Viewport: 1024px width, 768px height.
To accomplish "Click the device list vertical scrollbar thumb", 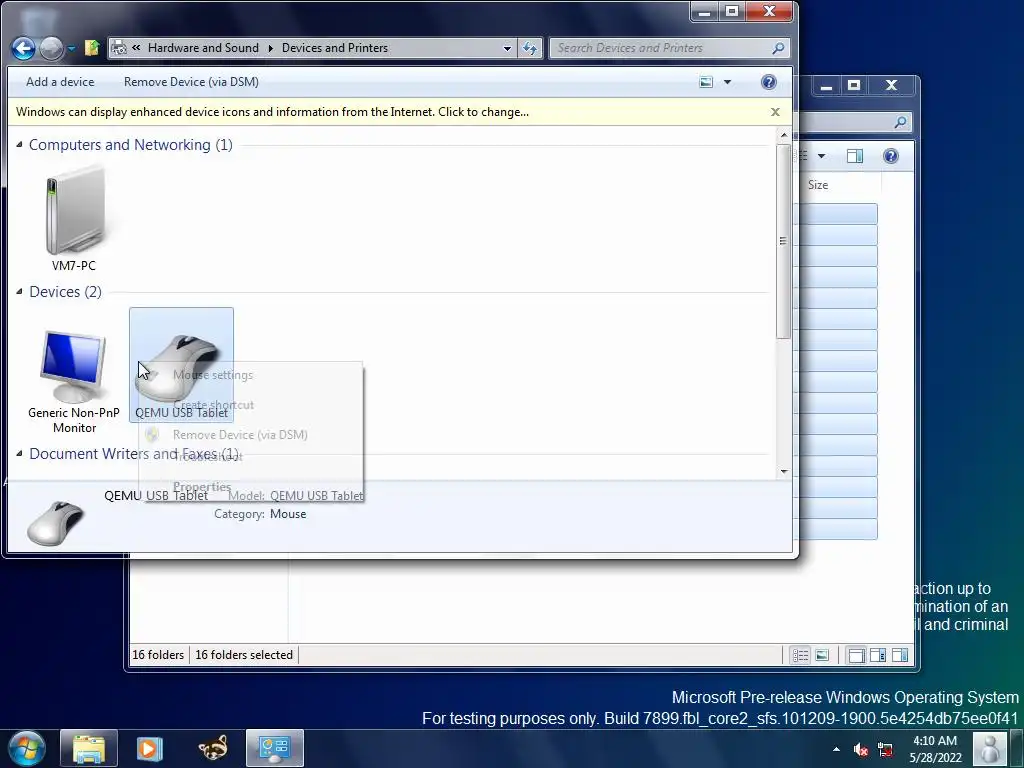I will click(x=784, y=241).
